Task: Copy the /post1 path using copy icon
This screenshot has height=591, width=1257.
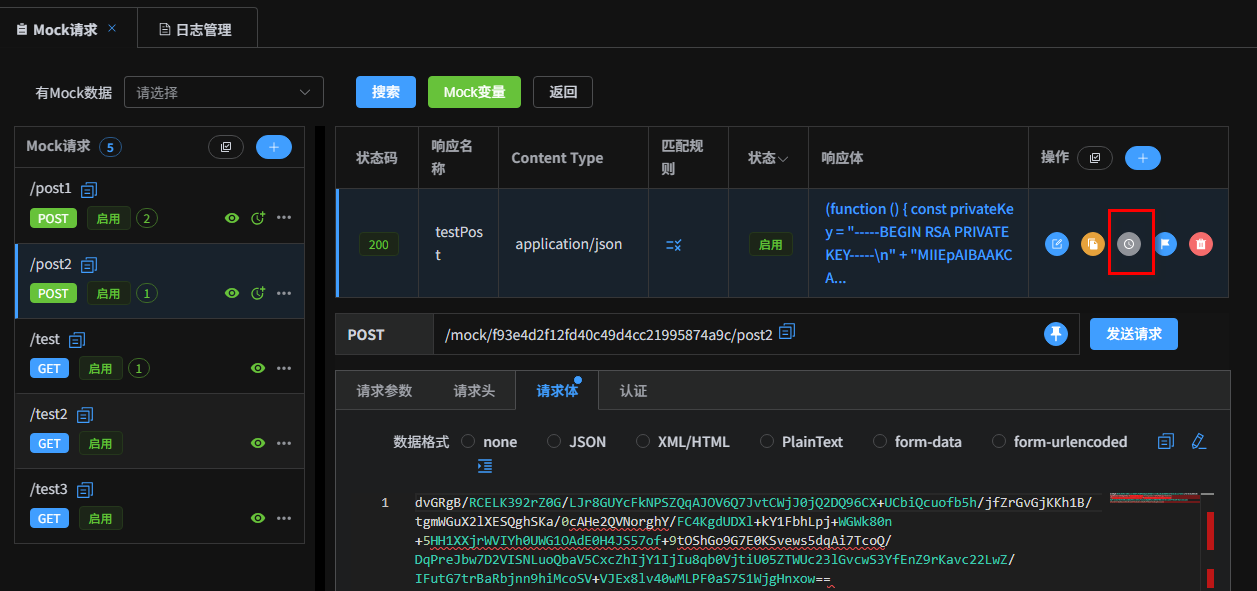Action: (x=90, y=189)
